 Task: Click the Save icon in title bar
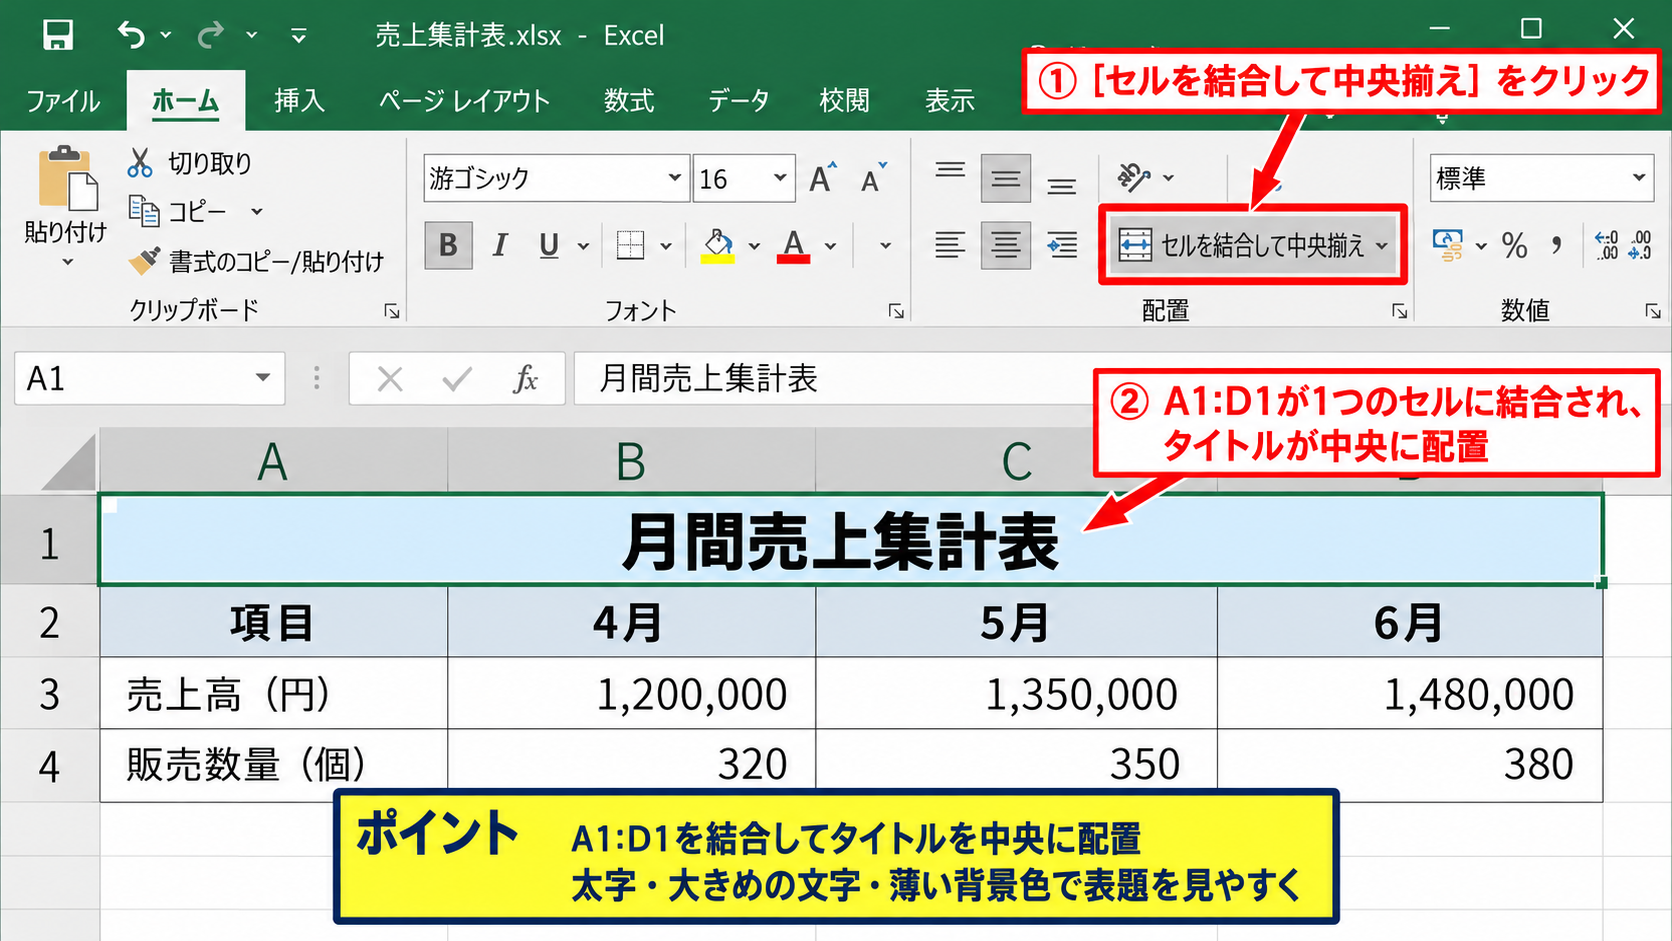[x=58, y=35]
